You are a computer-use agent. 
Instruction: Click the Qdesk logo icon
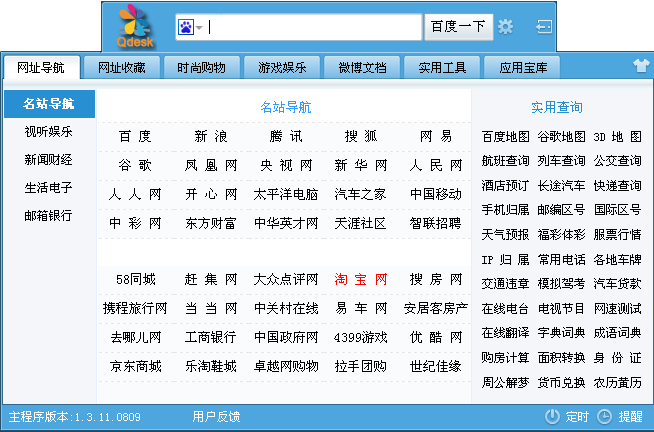tap(135, 26)
